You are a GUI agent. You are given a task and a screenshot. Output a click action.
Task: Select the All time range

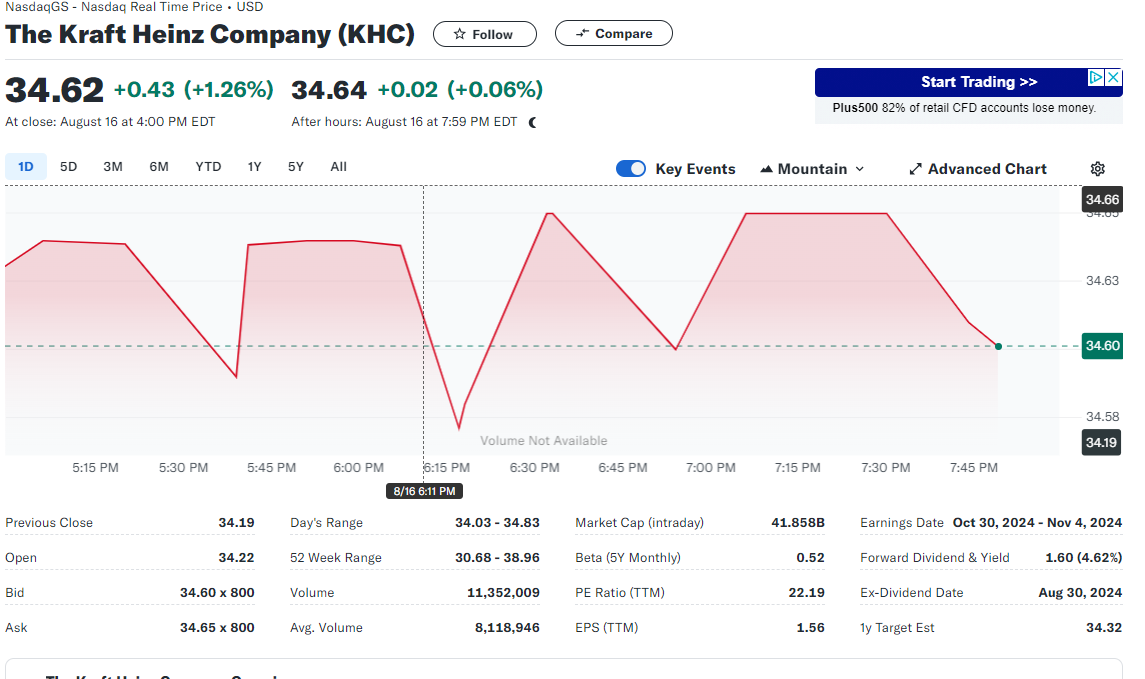click(339, 167)
